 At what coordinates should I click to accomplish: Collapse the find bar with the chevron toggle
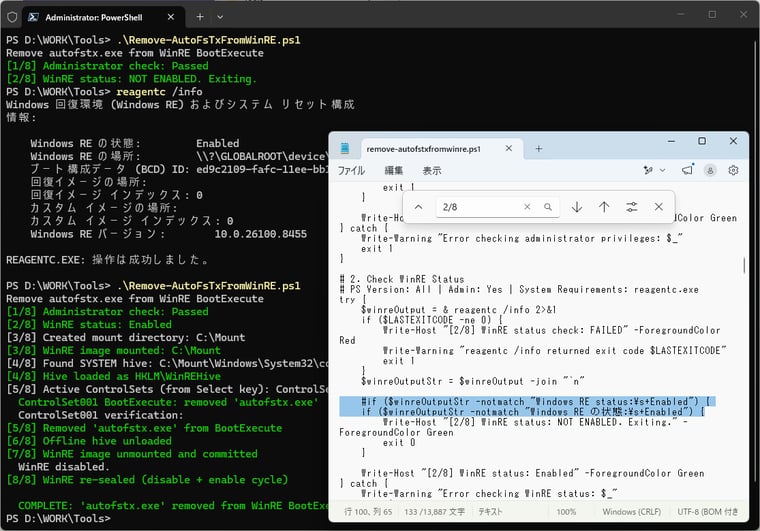(x=419, y=207)
